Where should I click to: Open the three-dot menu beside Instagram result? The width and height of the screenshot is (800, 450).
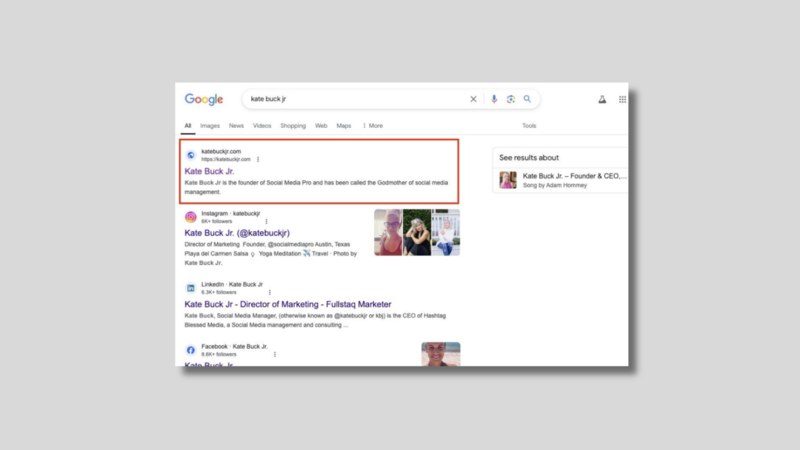coord(266,221)
